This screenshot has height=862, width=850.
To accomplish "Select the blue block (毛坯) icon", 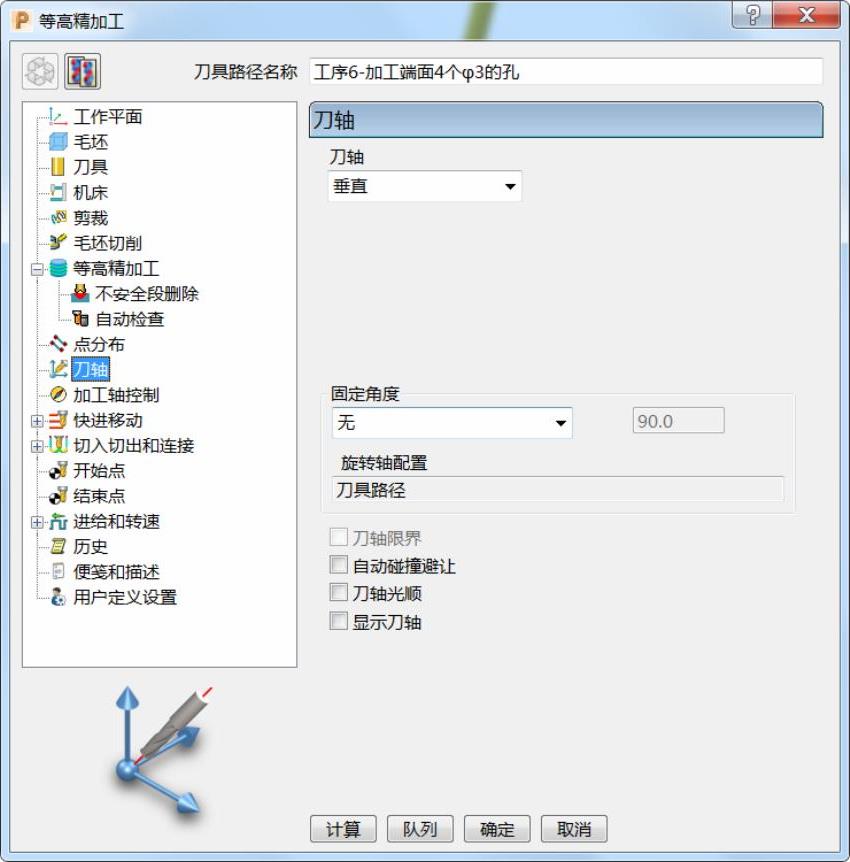I will pyautogui.click(x=58, y=142).
